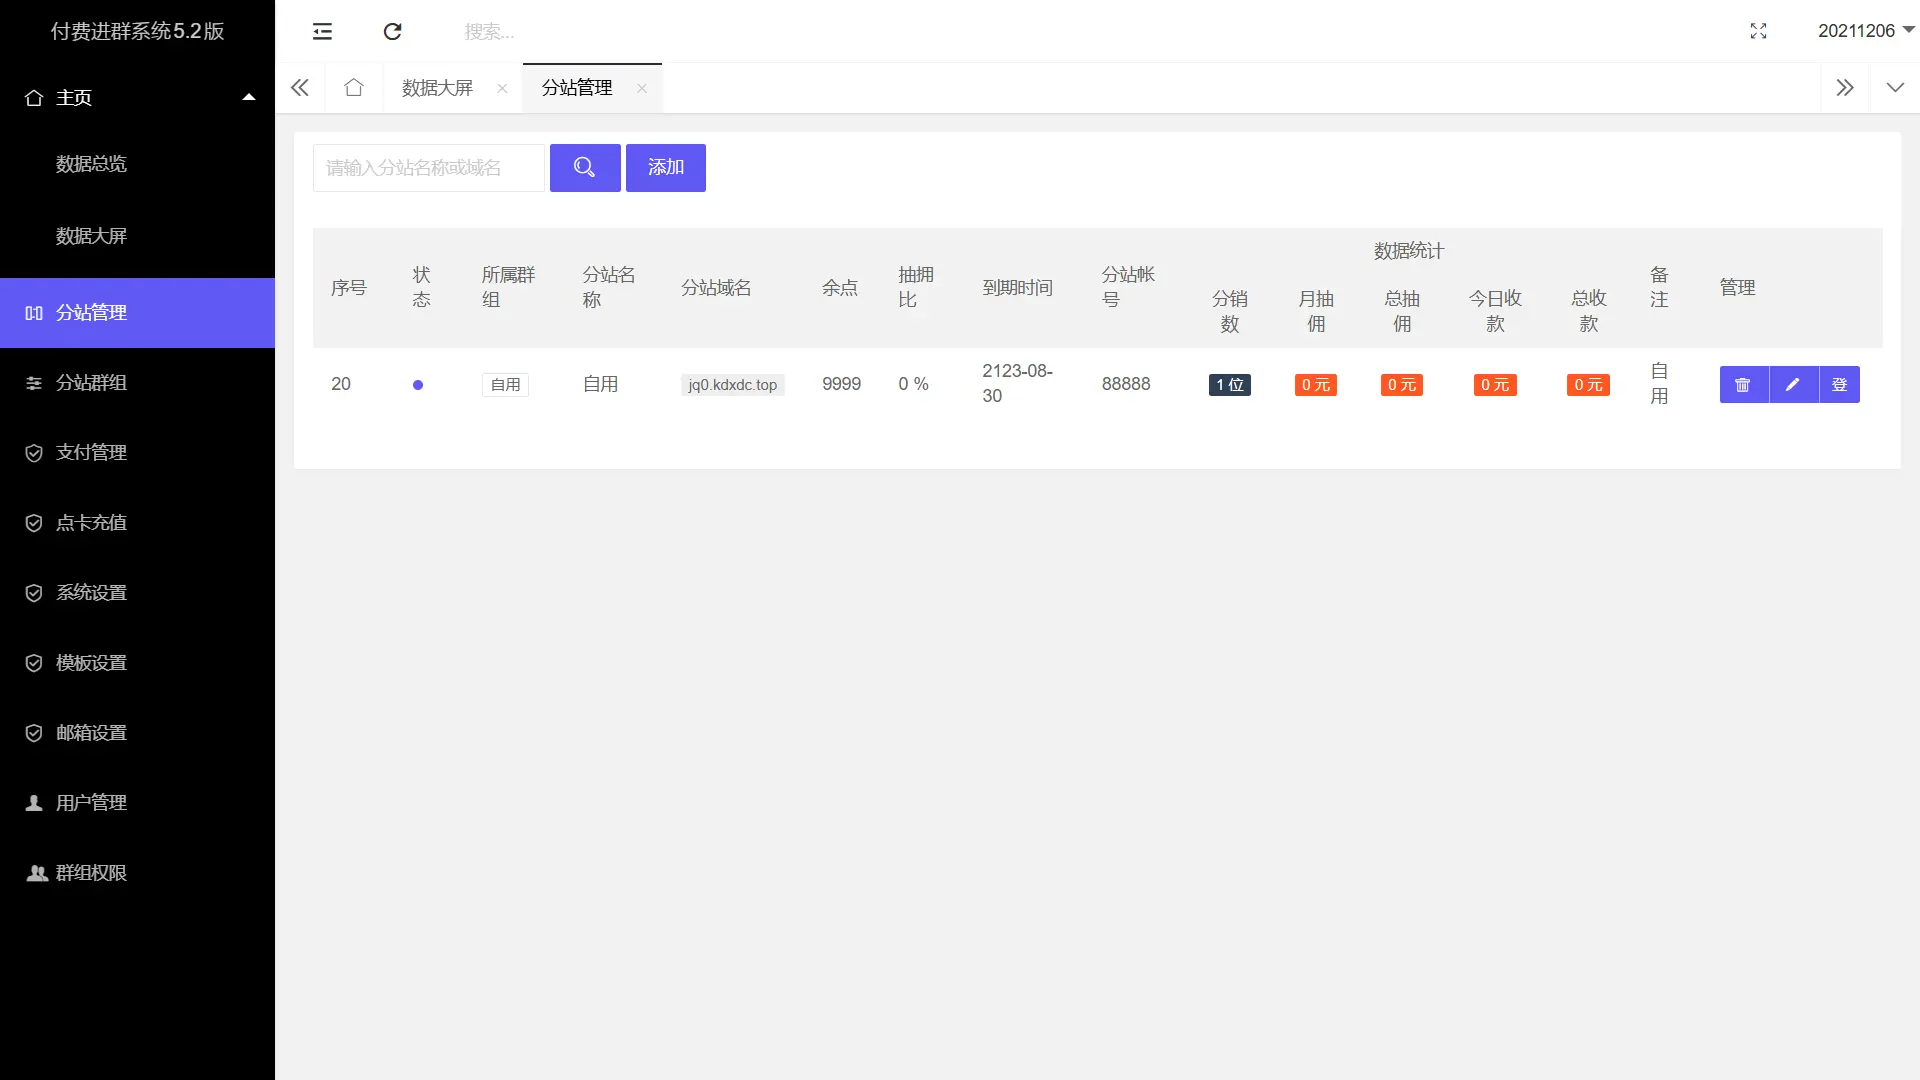
Task: Click the 登 login button in the row
Action: tap(1839, 385)
